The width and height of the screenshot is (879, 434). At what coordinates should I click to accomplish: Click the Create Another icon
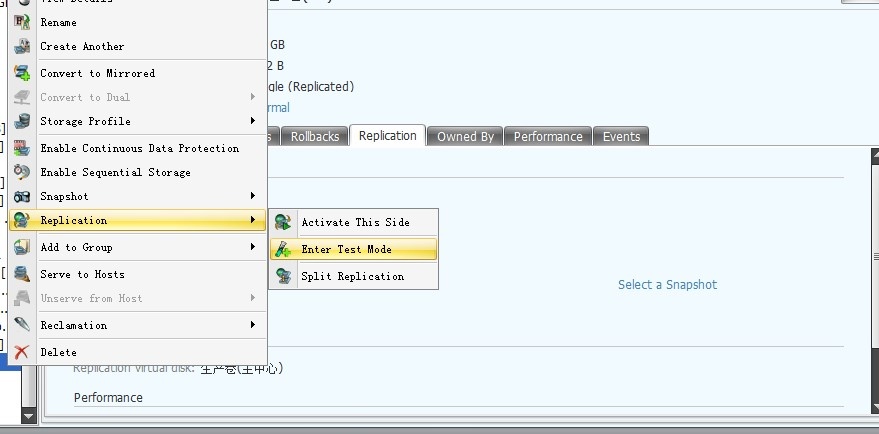click(x=22, y=46)
